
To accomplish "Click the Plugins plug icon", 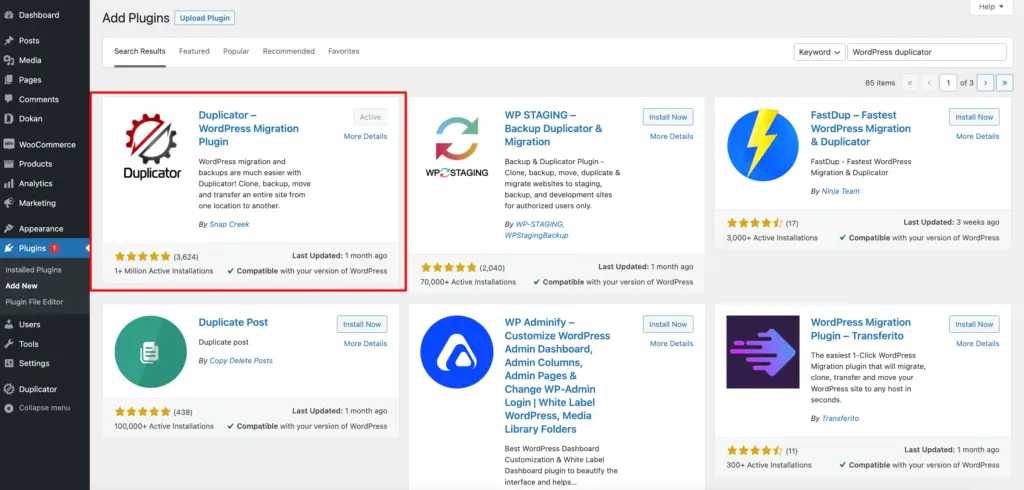I will point(8,248).
